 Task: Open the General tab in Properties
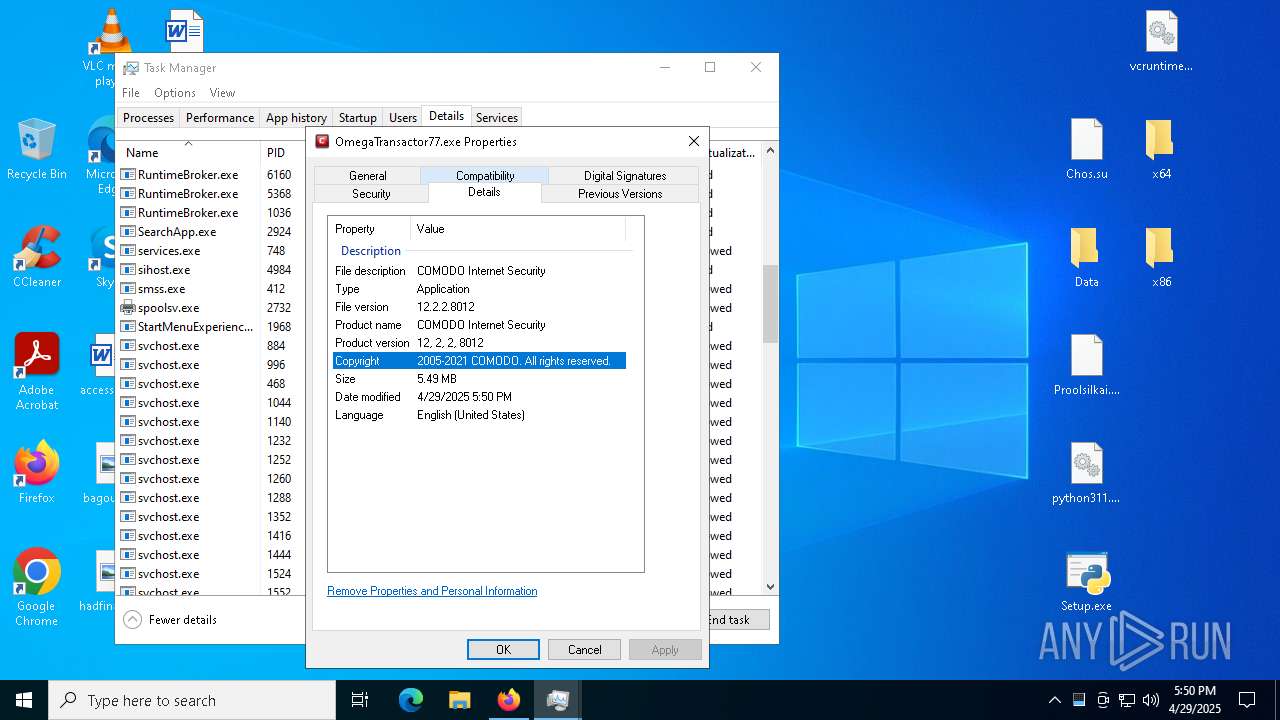pos(367,176)
